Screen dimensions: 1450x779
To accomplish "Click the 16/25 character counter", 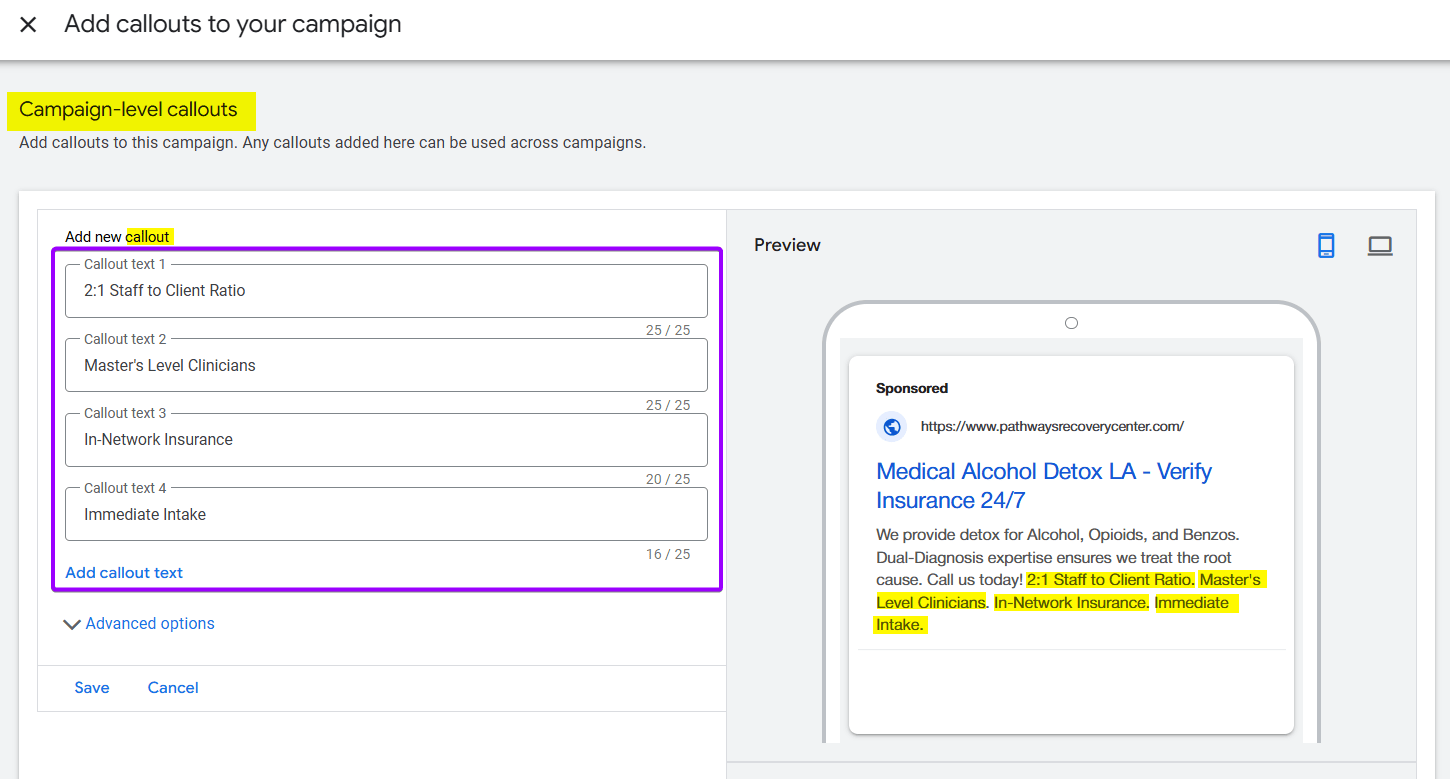I will click(x=668, y=553).
